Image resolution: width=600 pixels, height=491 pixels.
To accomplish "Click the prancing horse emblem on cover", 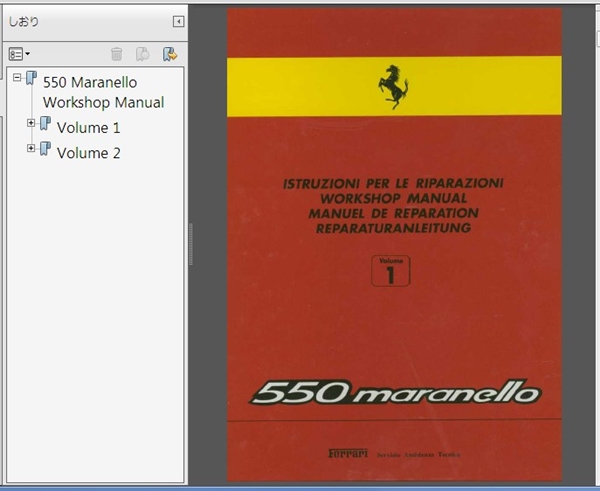I will pos(394,86).
